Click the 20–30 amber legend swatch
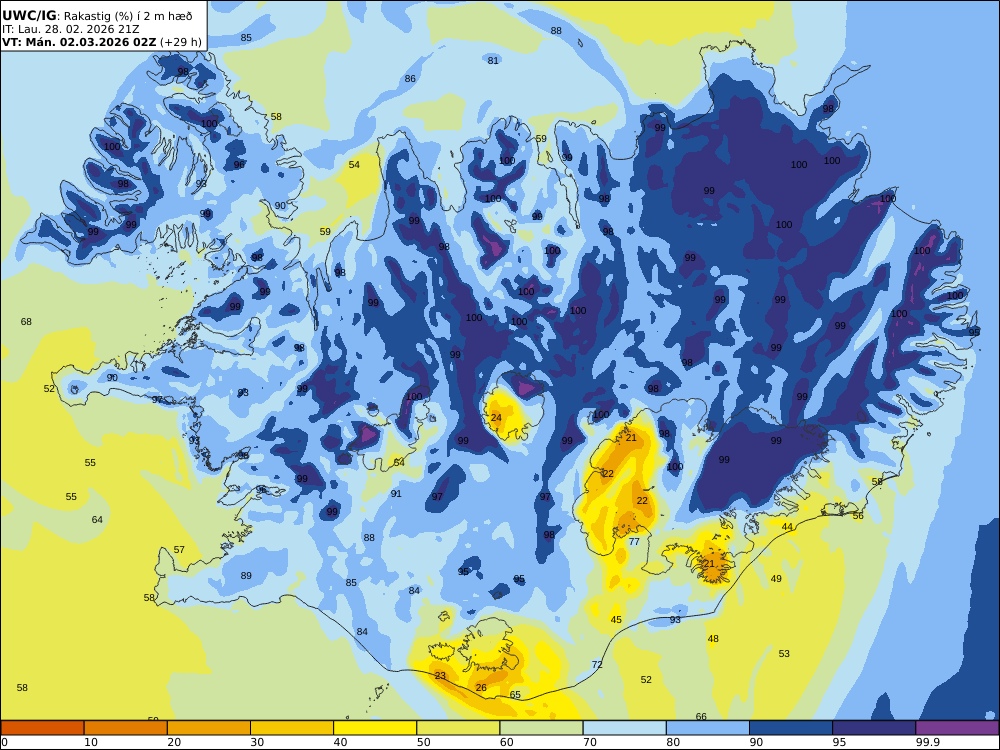This screenshot has width=1000, height=750. tap(209, 728)
